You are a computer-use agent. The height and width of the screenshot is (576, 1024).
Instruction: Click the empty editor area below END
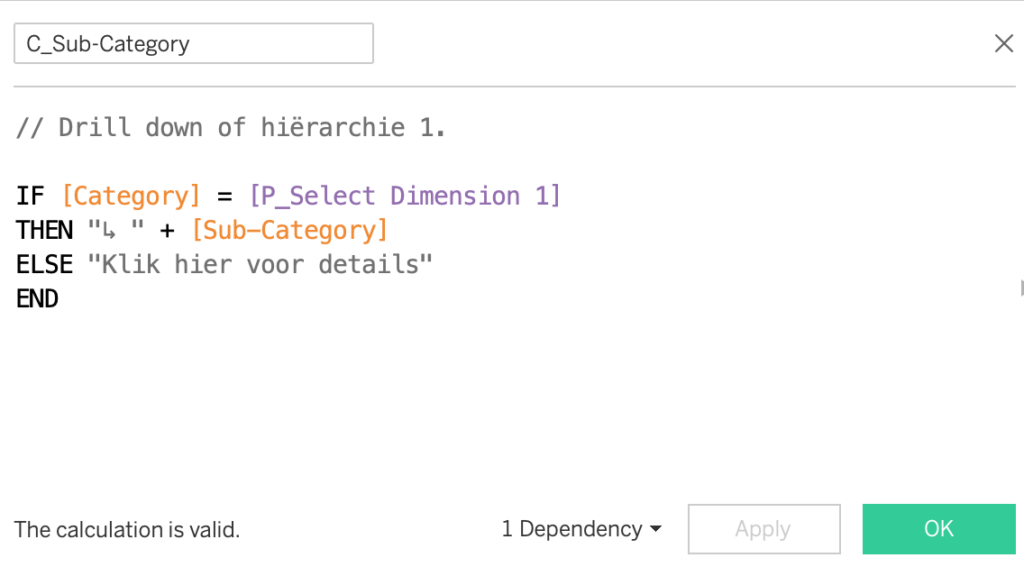click(x=500, y=400)
